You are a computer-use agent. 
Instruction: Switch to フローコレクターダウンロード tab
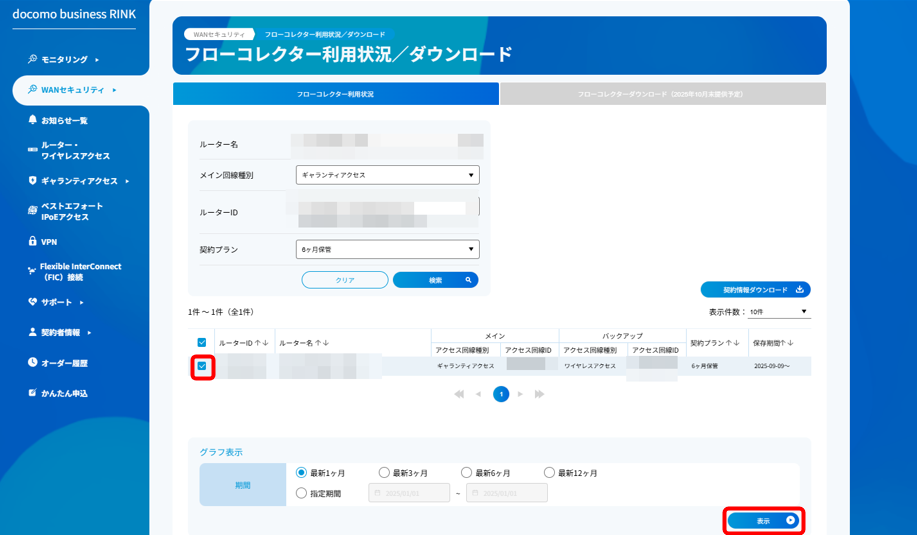[x=663, y=94]
